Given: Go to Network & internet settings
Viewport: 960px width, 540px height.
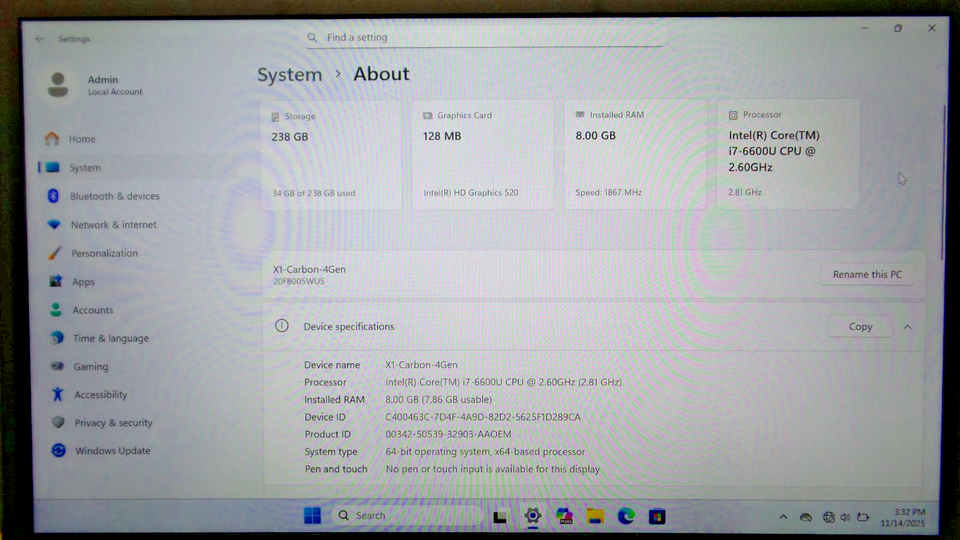Looking at the screenshot, I should point(113,225).
